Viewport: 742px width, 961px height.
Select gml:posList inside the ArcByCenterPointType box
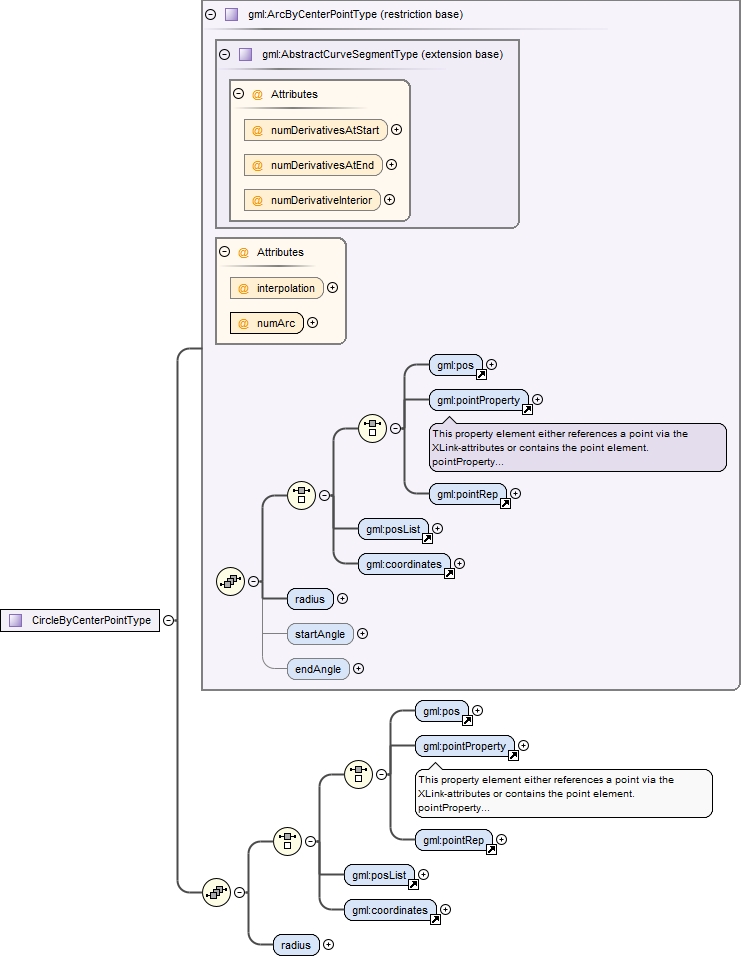(393, 529)
